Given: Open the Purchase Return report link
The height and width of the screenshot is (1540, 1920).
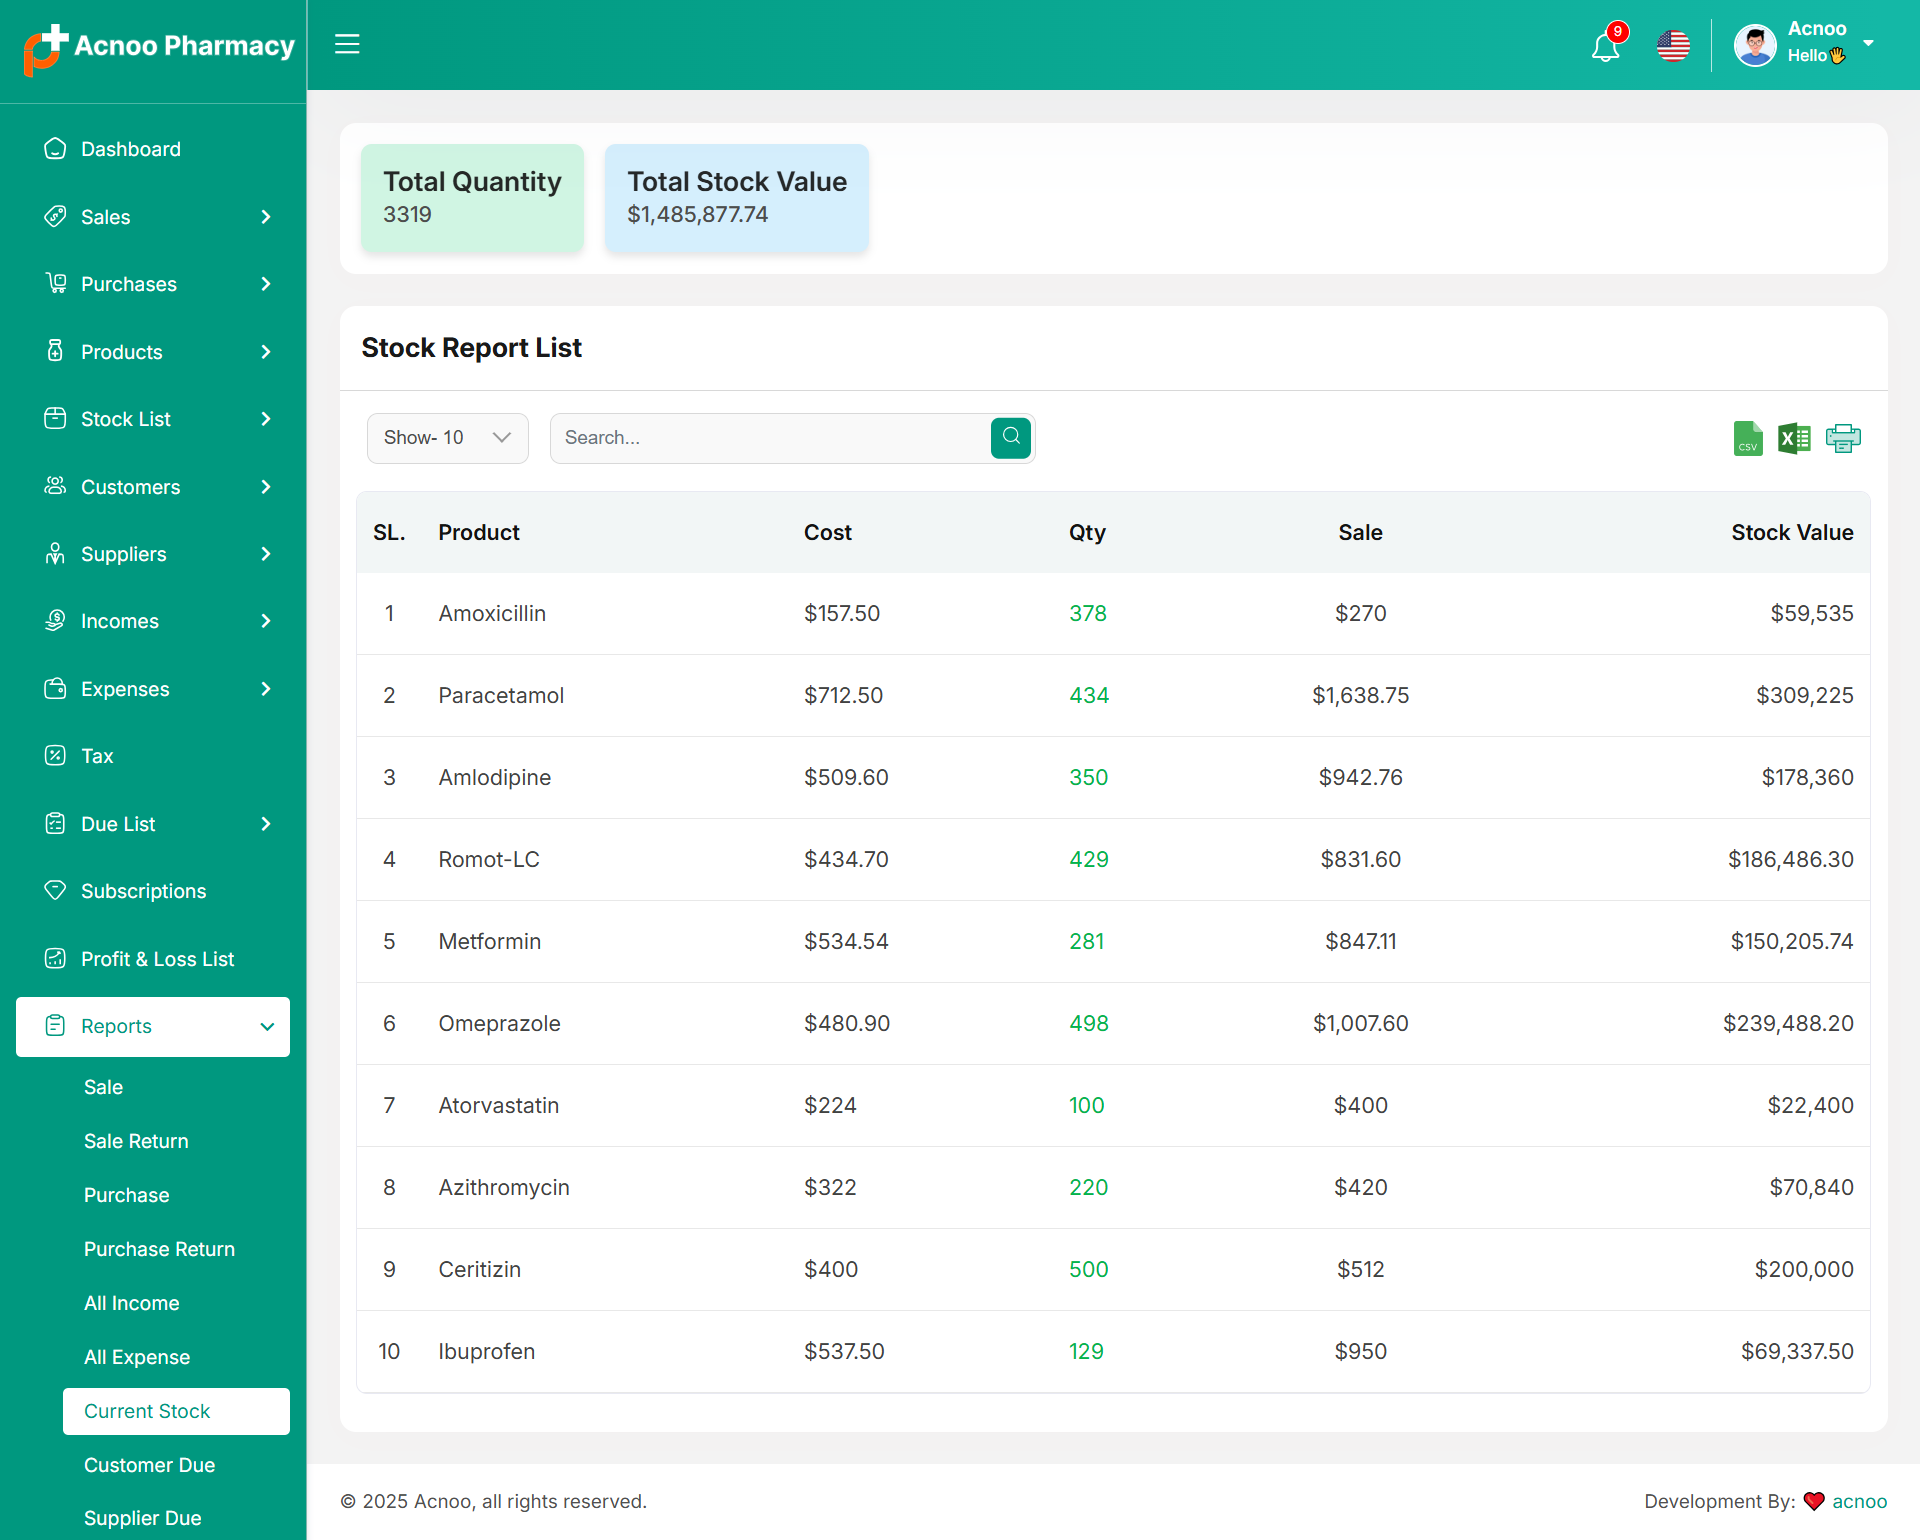Looking at the screenshot, I should point(159,1249).
